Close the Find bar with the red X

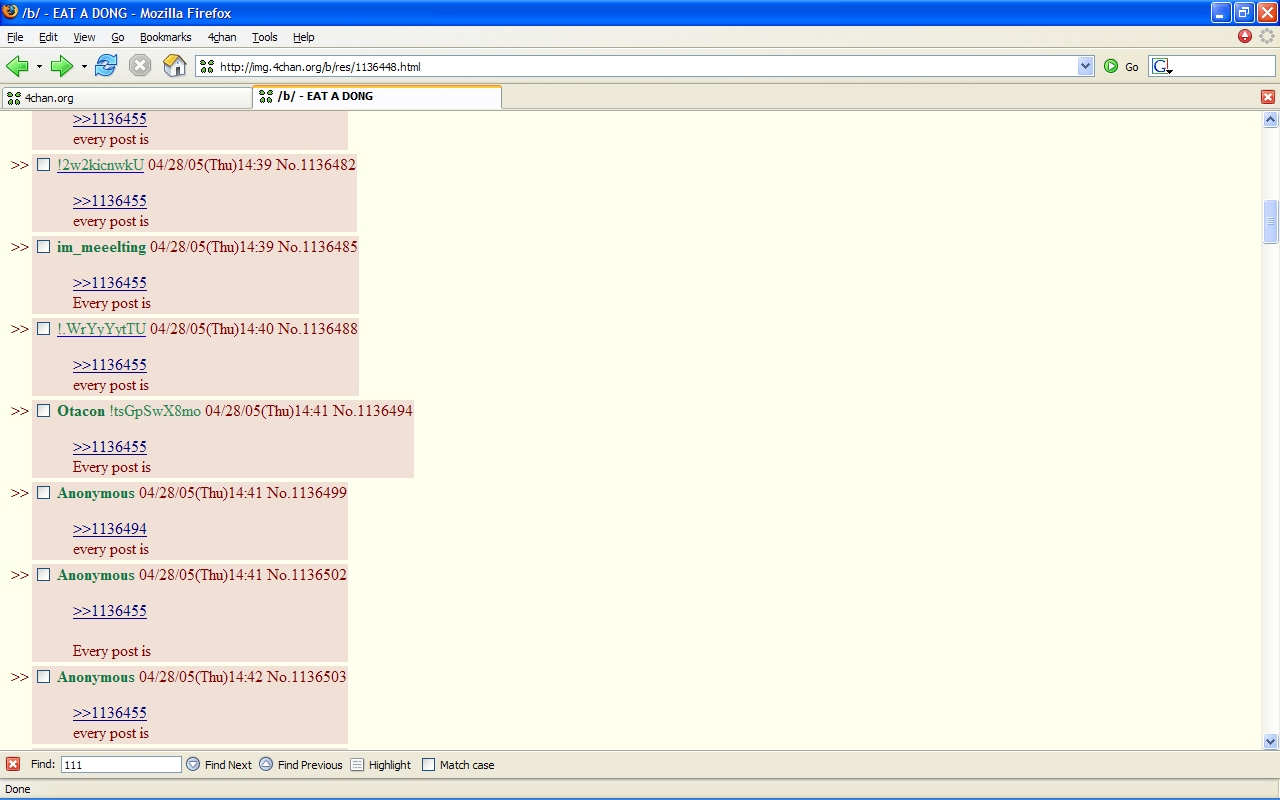[x=13, y=764]
